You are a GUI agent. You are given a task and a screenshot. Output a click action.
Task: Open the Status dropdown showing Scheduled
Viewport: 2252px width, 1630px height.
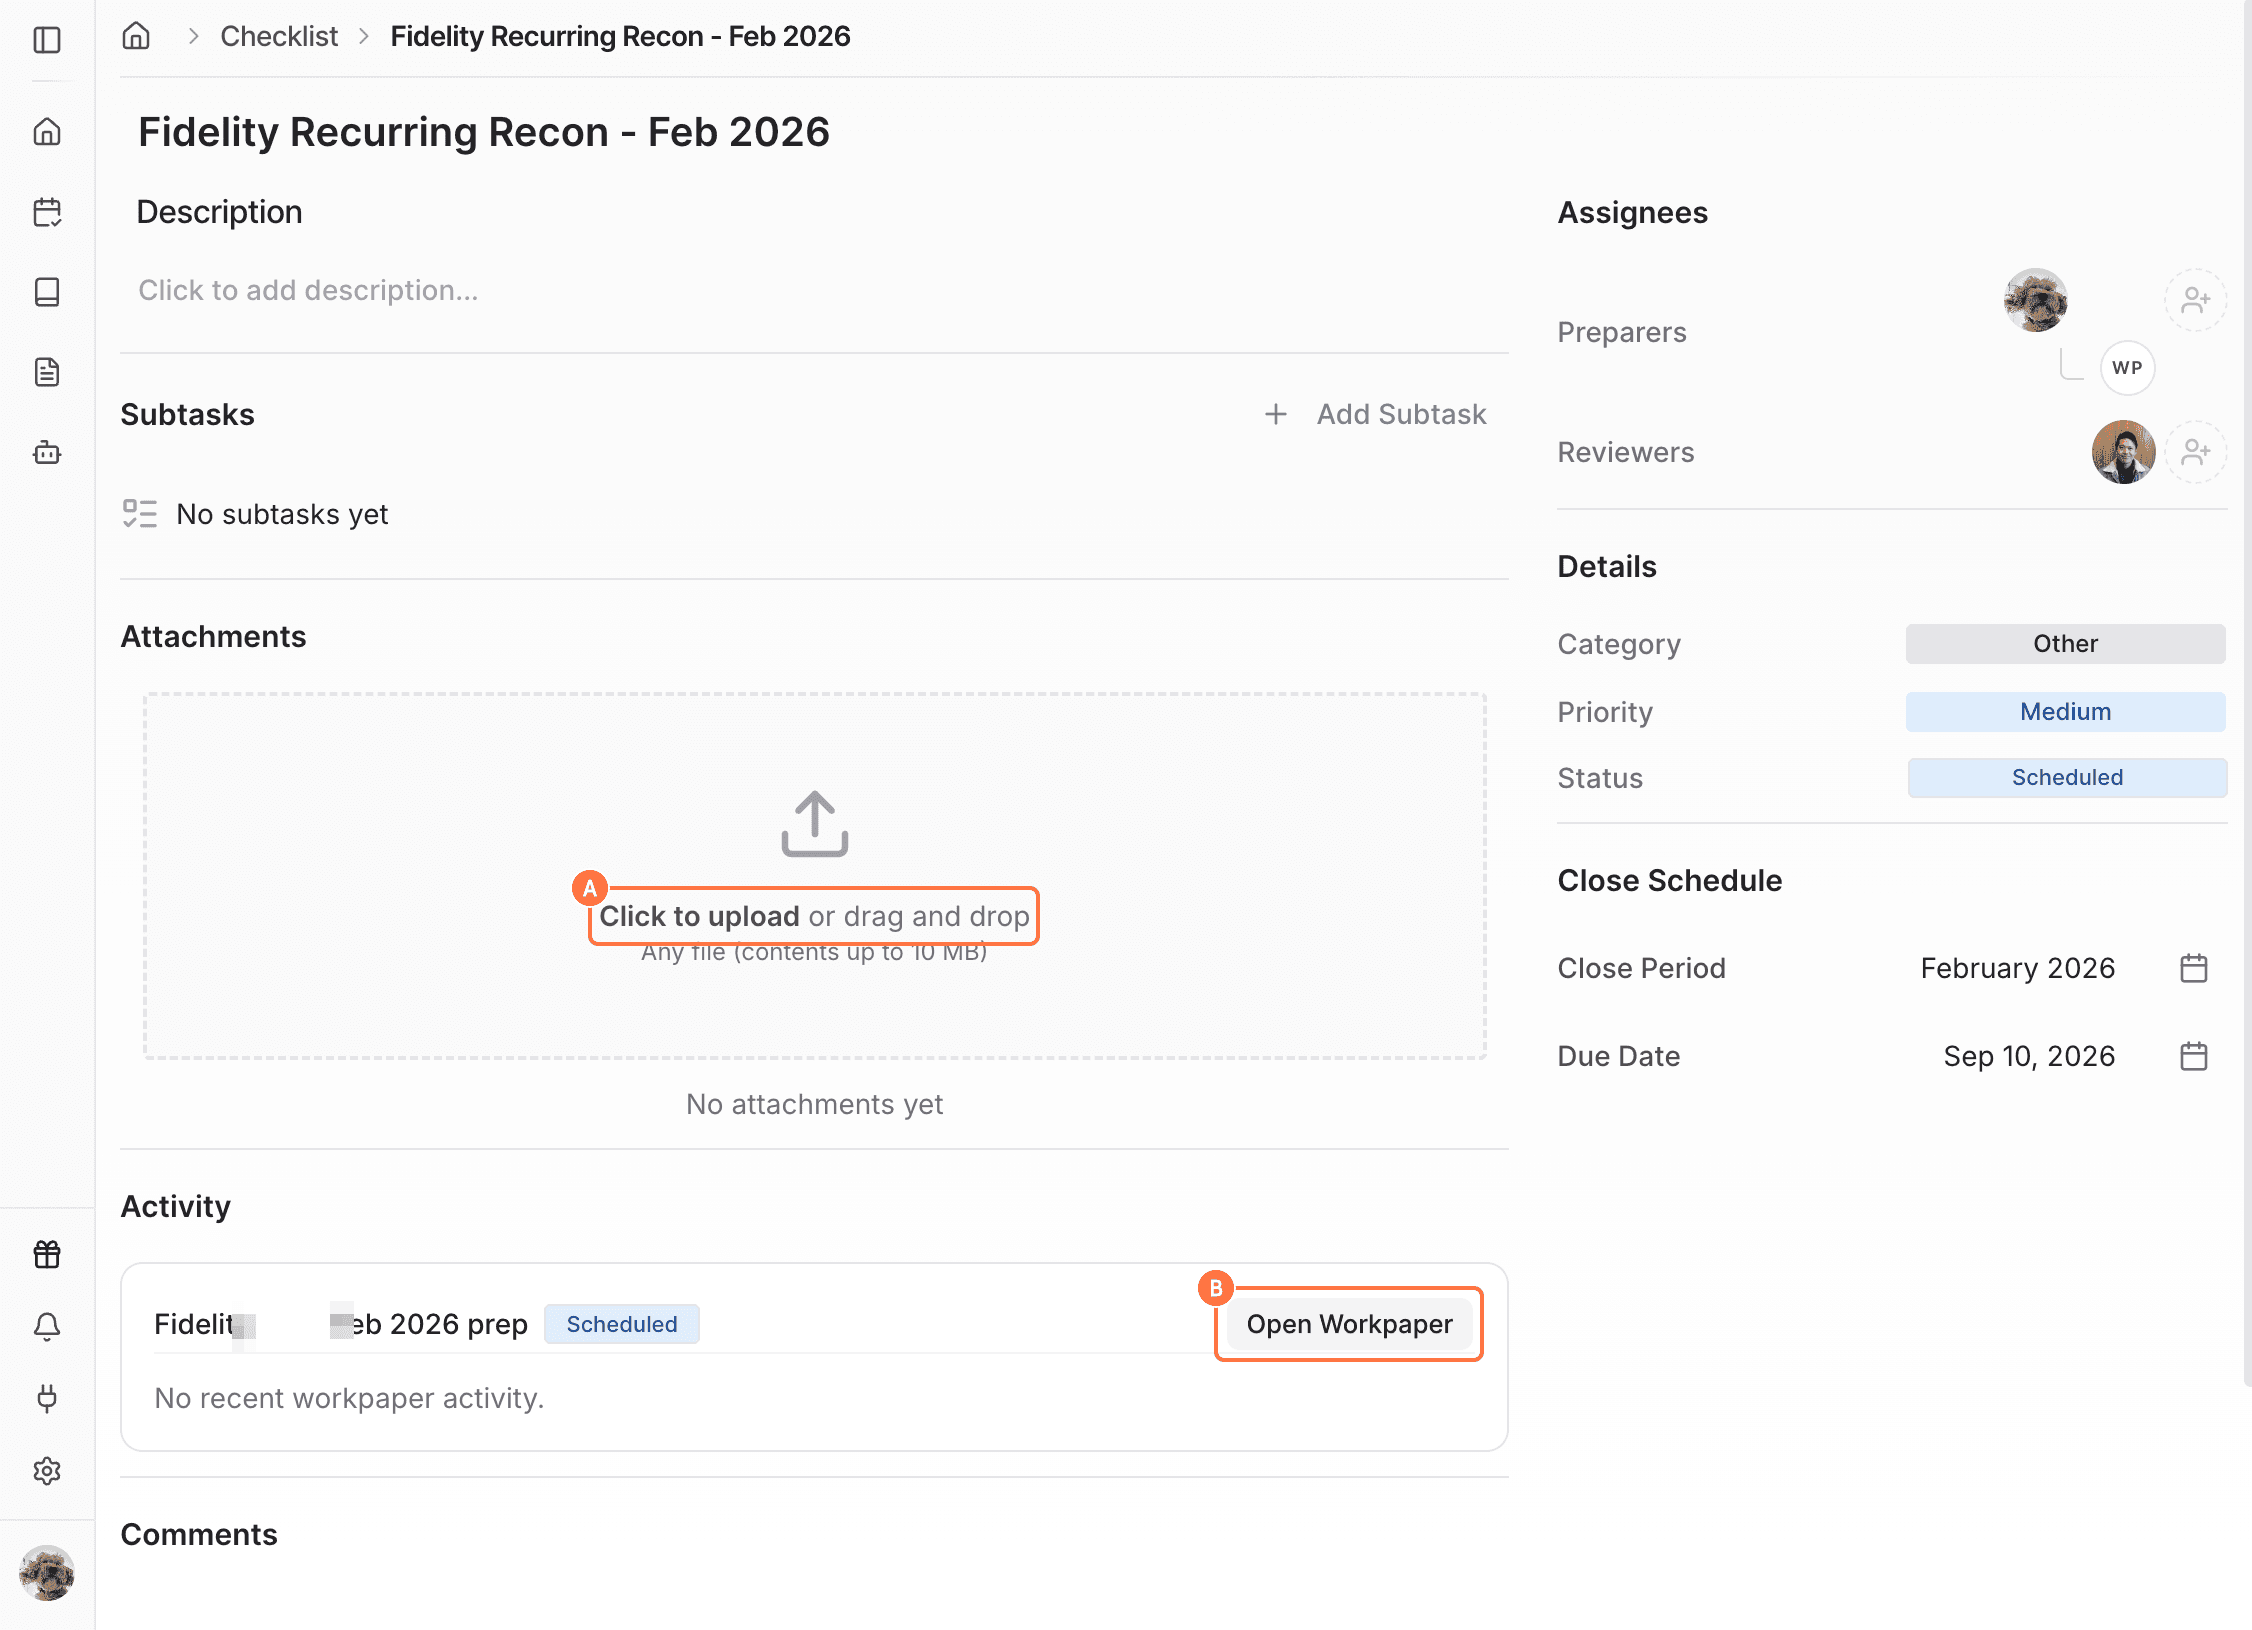click(x=2067, y=778)
